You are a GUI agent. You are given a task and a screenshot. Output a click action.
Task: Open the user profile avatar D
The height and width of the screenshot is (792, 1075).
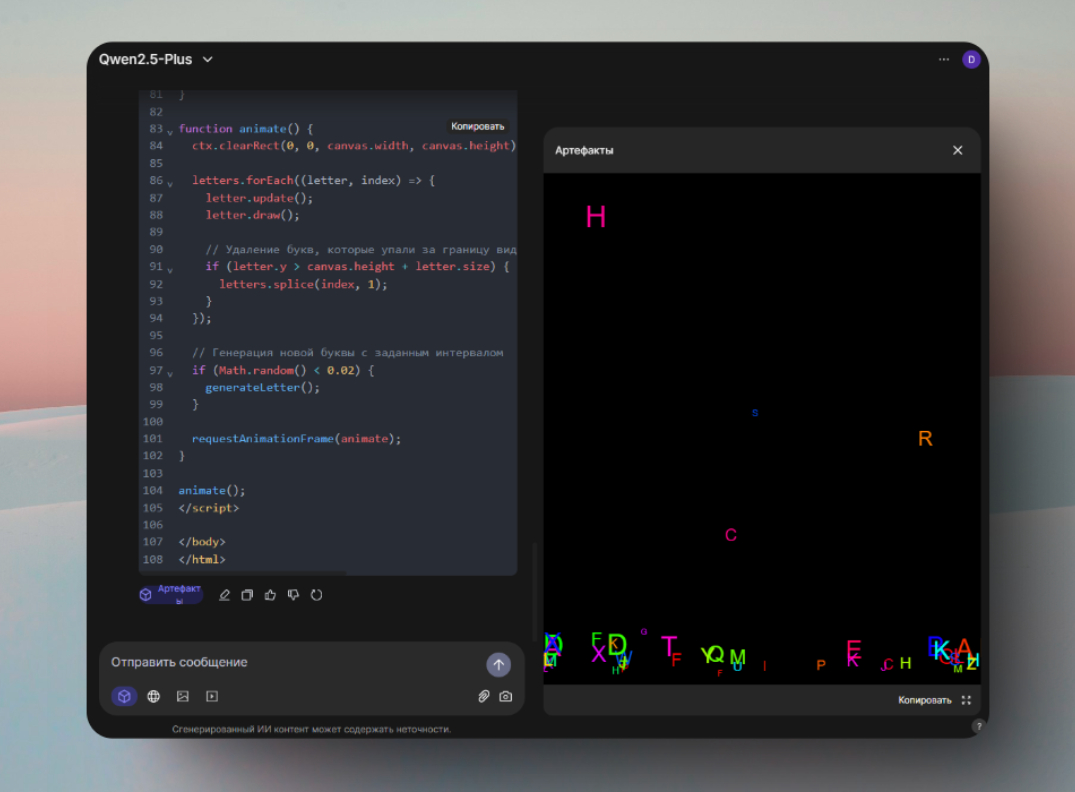pyautogui.click(x=971, y=60)
